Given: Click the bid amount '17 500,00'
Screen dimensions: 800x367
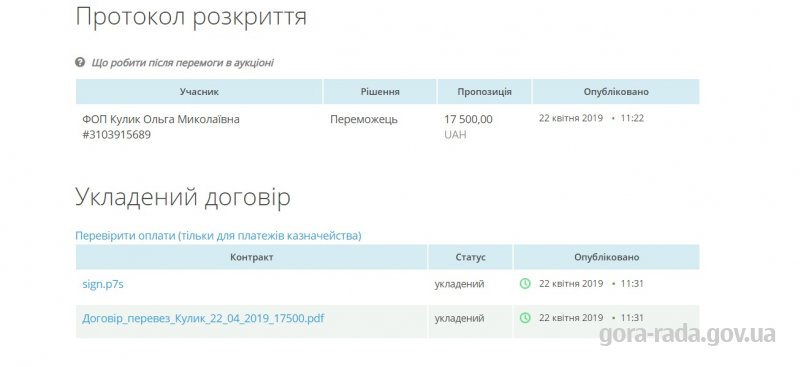Looking at the screenshot, I should click(468, 119).
